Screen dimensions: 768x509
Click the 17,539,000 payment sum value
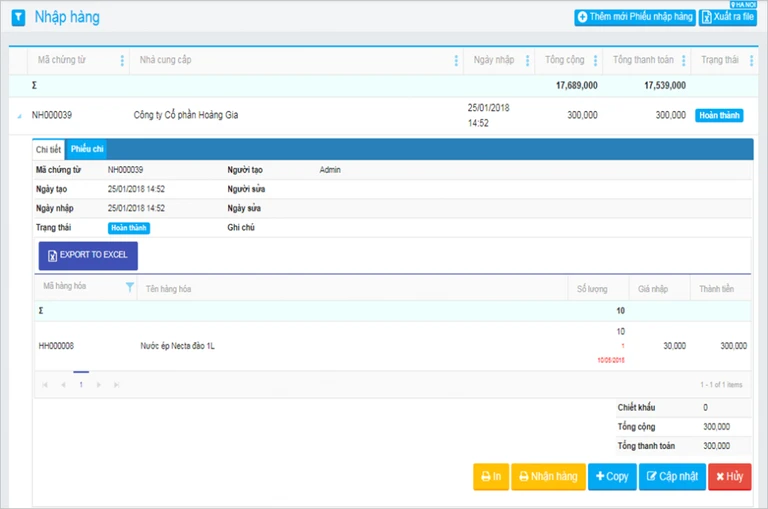[665, 86]
